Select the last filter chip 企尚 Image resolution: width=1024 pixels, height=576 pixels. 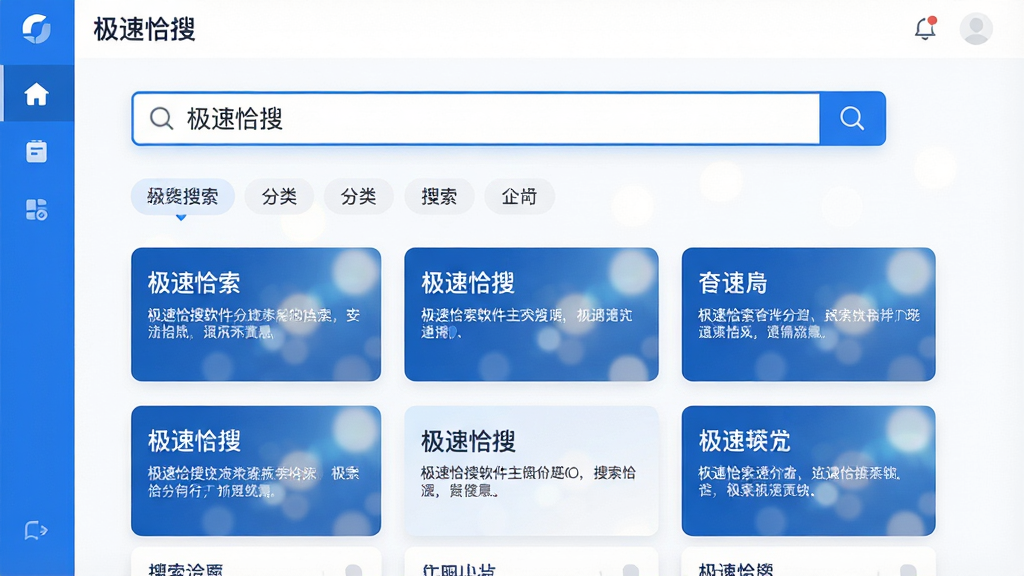click(519, 197)
